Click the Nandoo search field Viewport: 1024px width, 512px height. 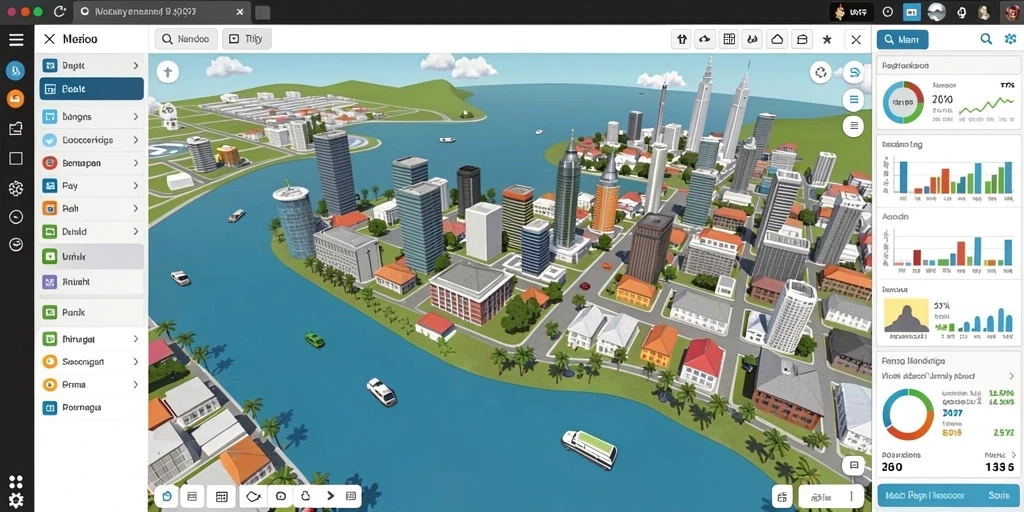click(x=186, y=39)
